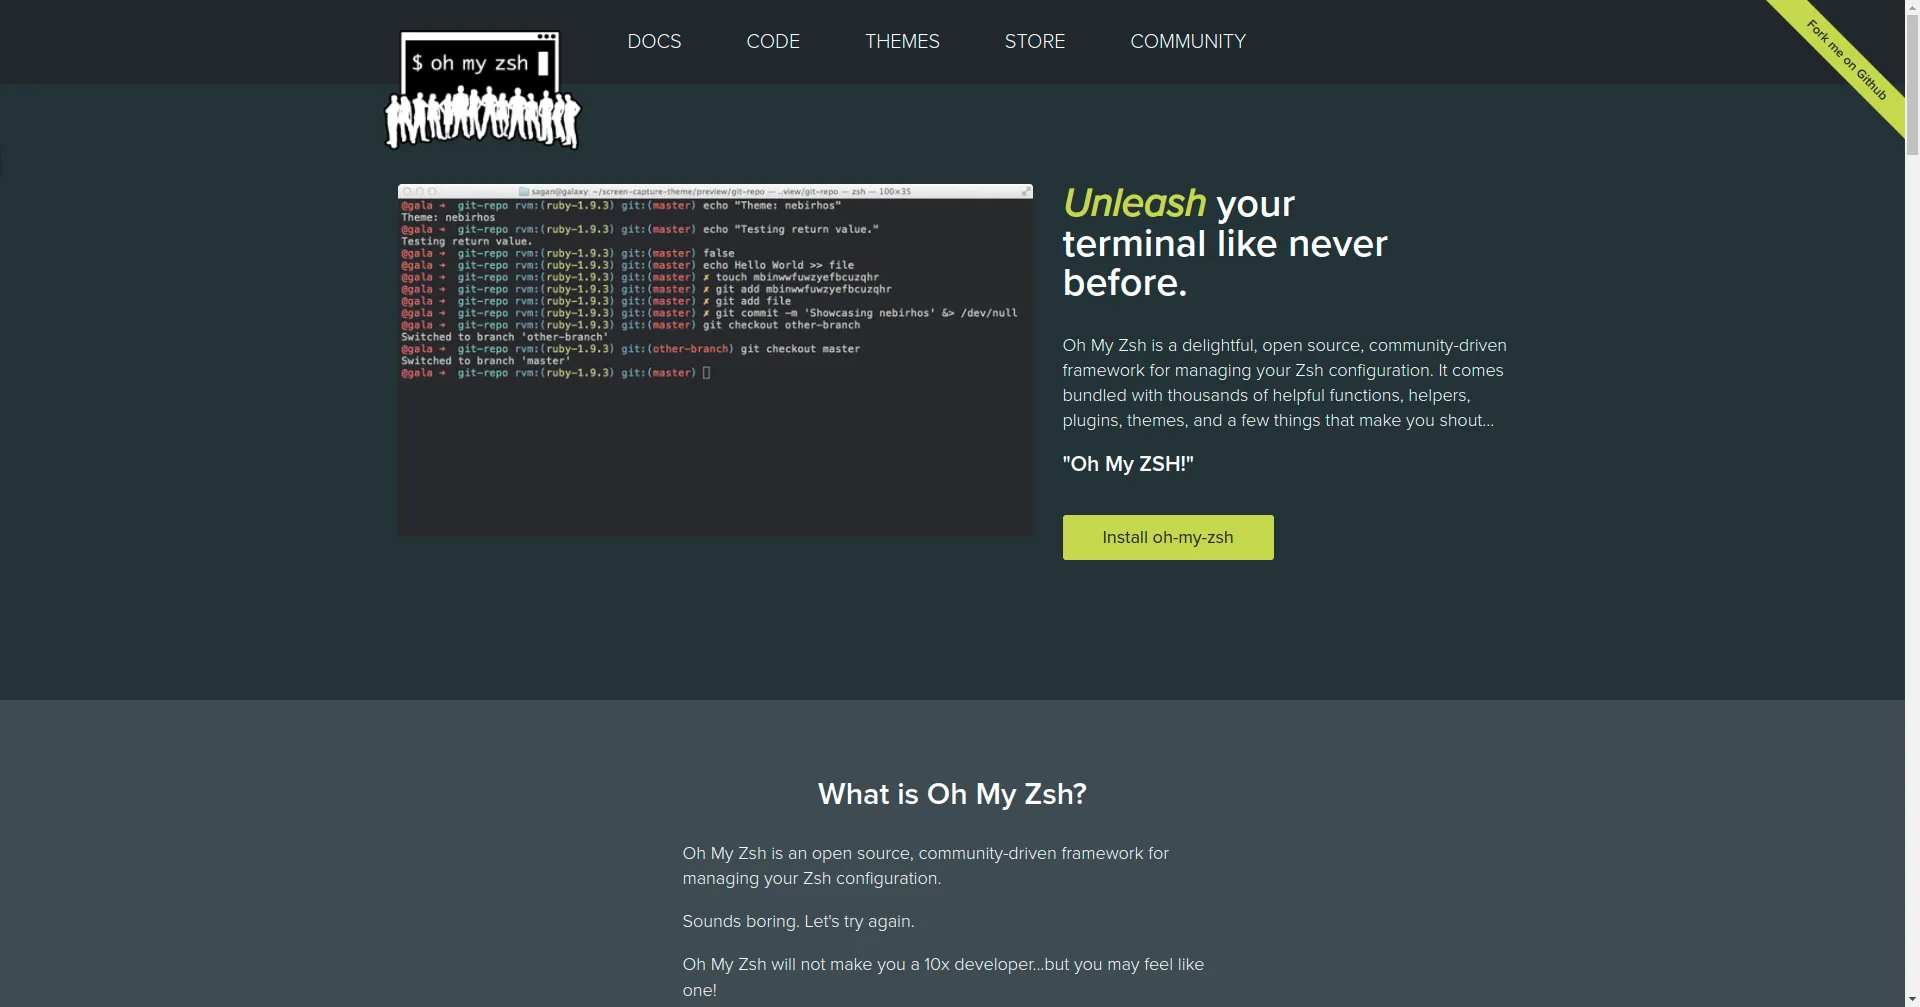Click the "Sounds boring. Let's try again." text

click(797, 921)
